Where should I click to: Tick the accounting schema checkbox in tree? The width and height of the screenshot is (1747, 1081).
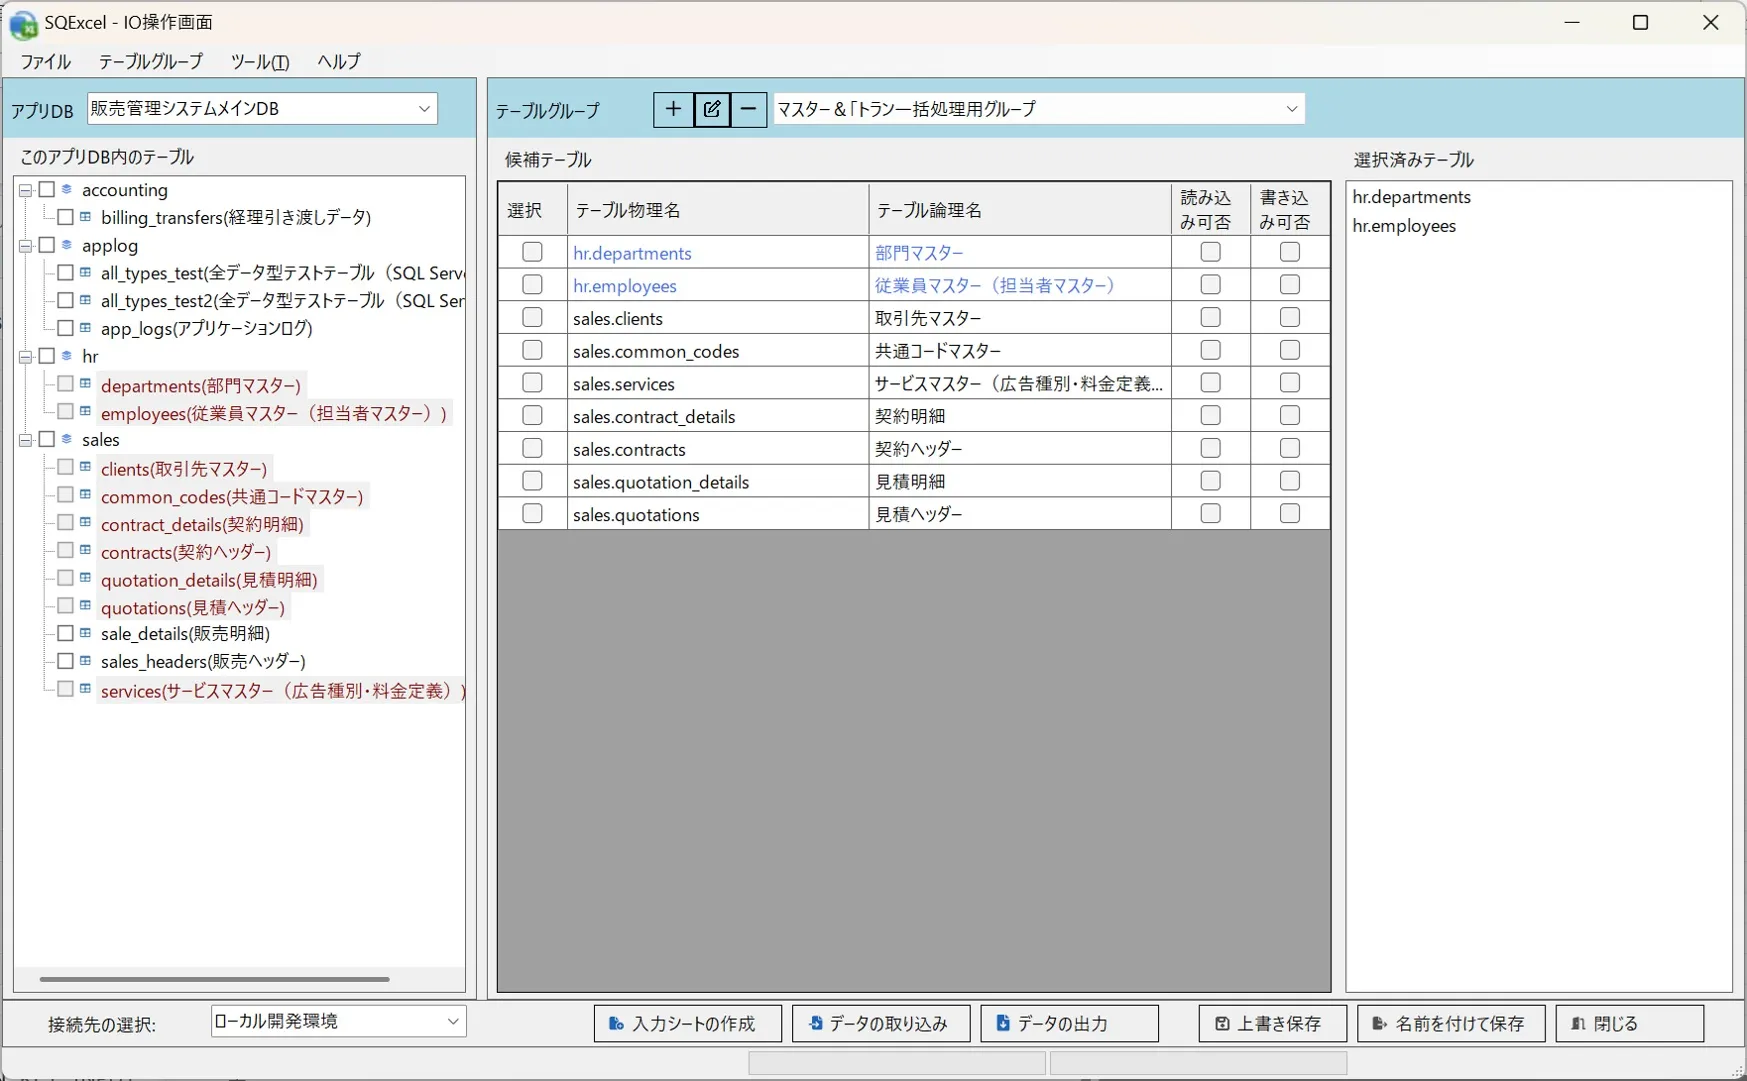point(47,189)
